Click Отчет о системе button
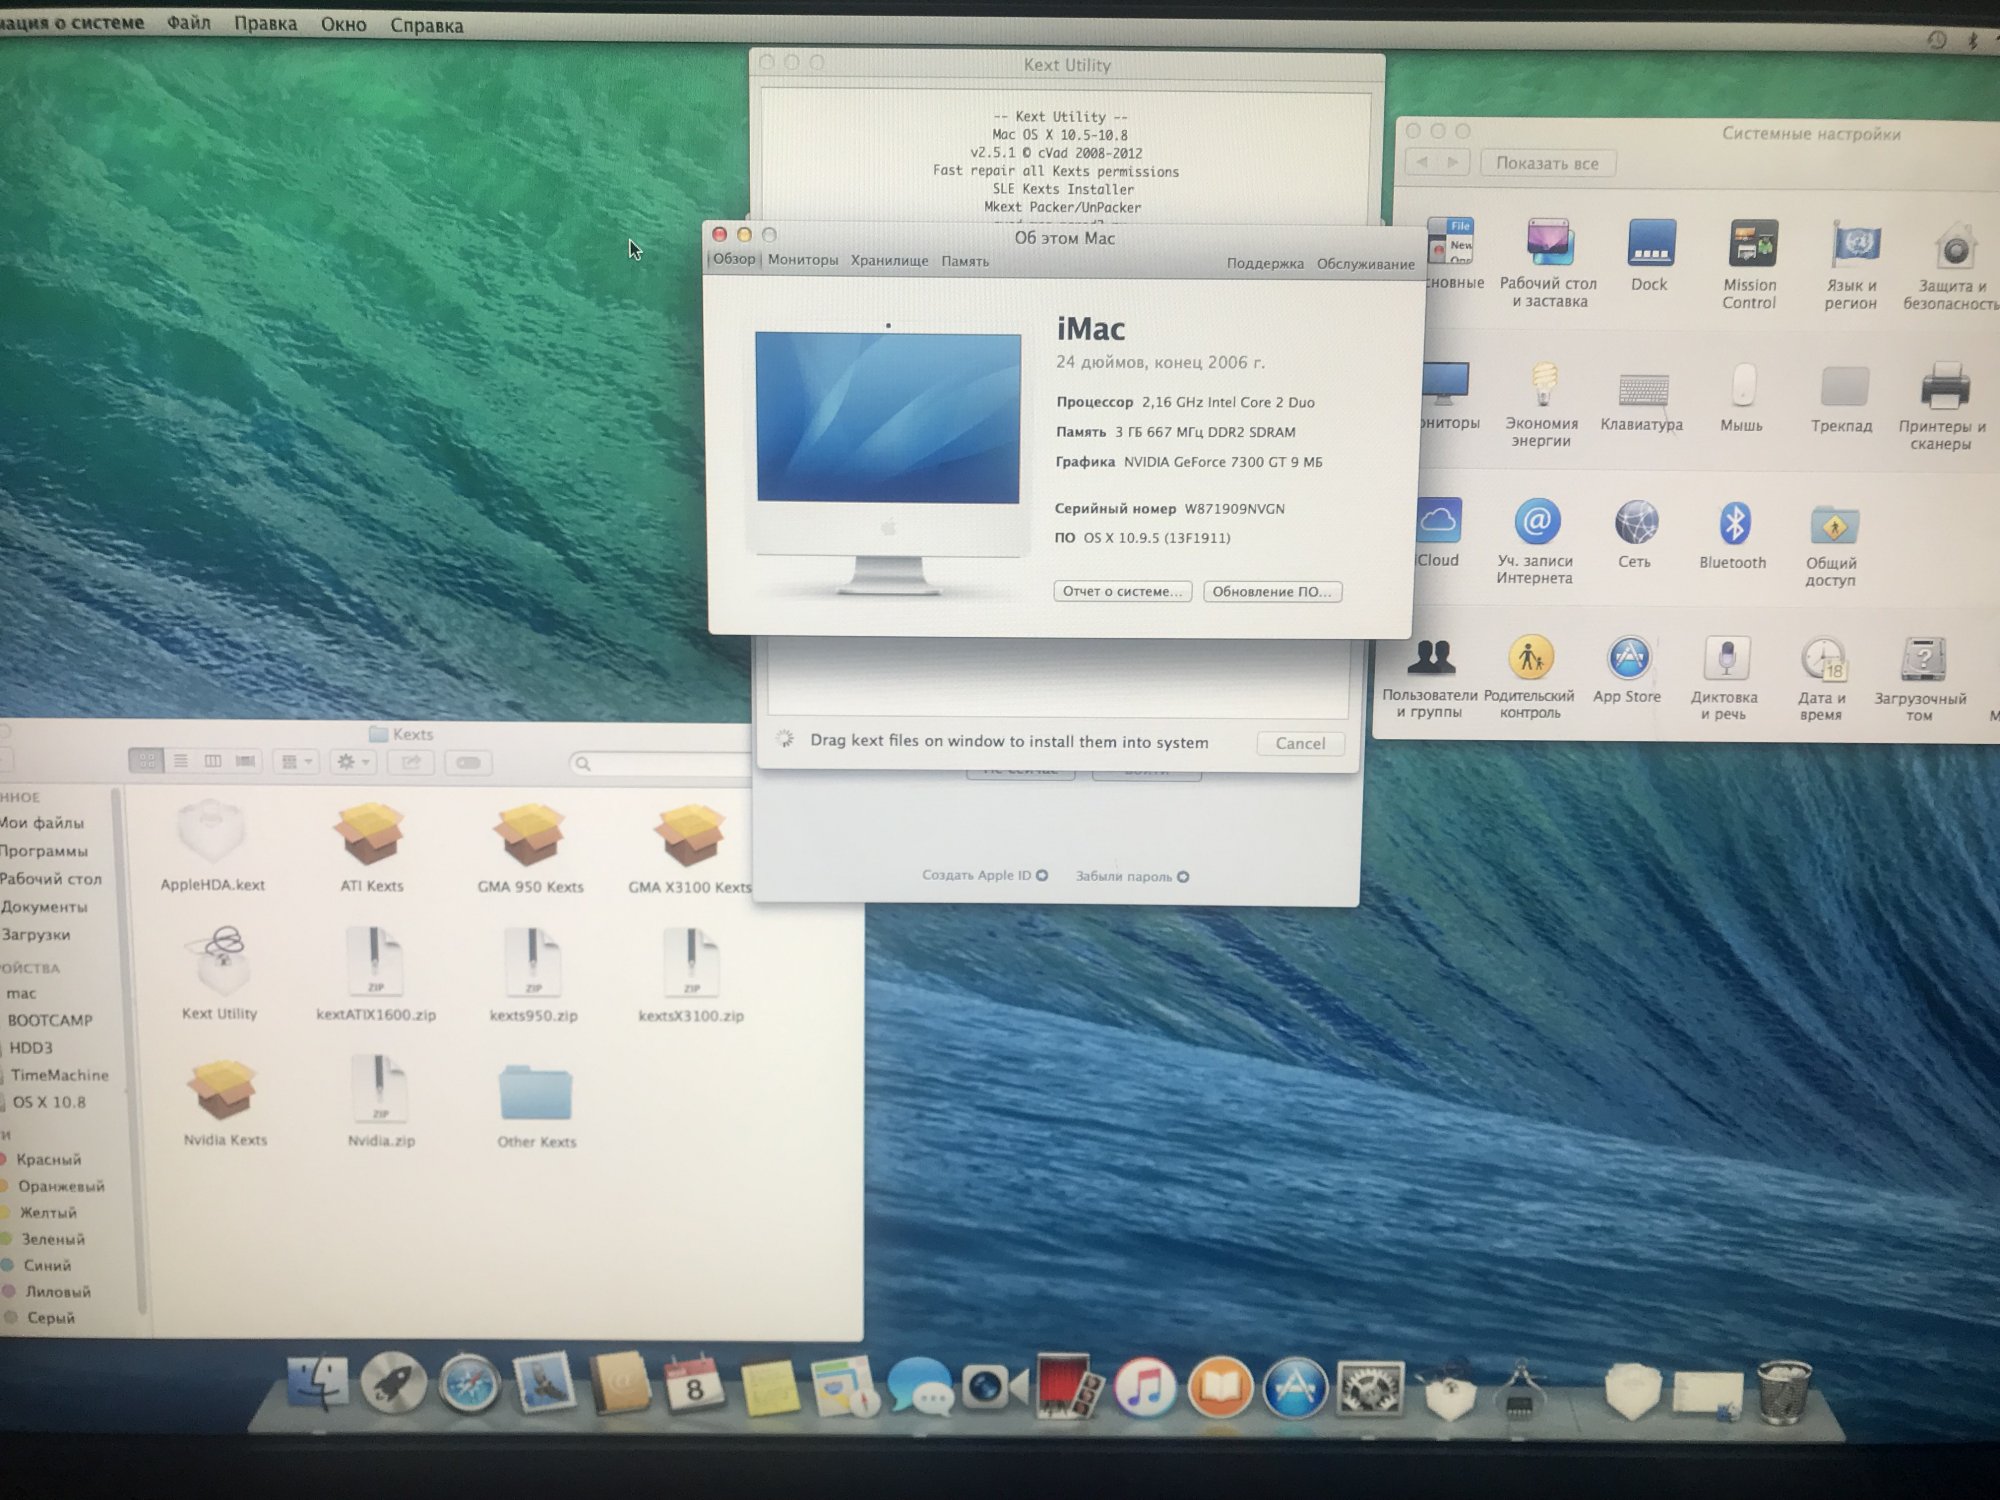2000x1500 pixels. coord(1122,591)
